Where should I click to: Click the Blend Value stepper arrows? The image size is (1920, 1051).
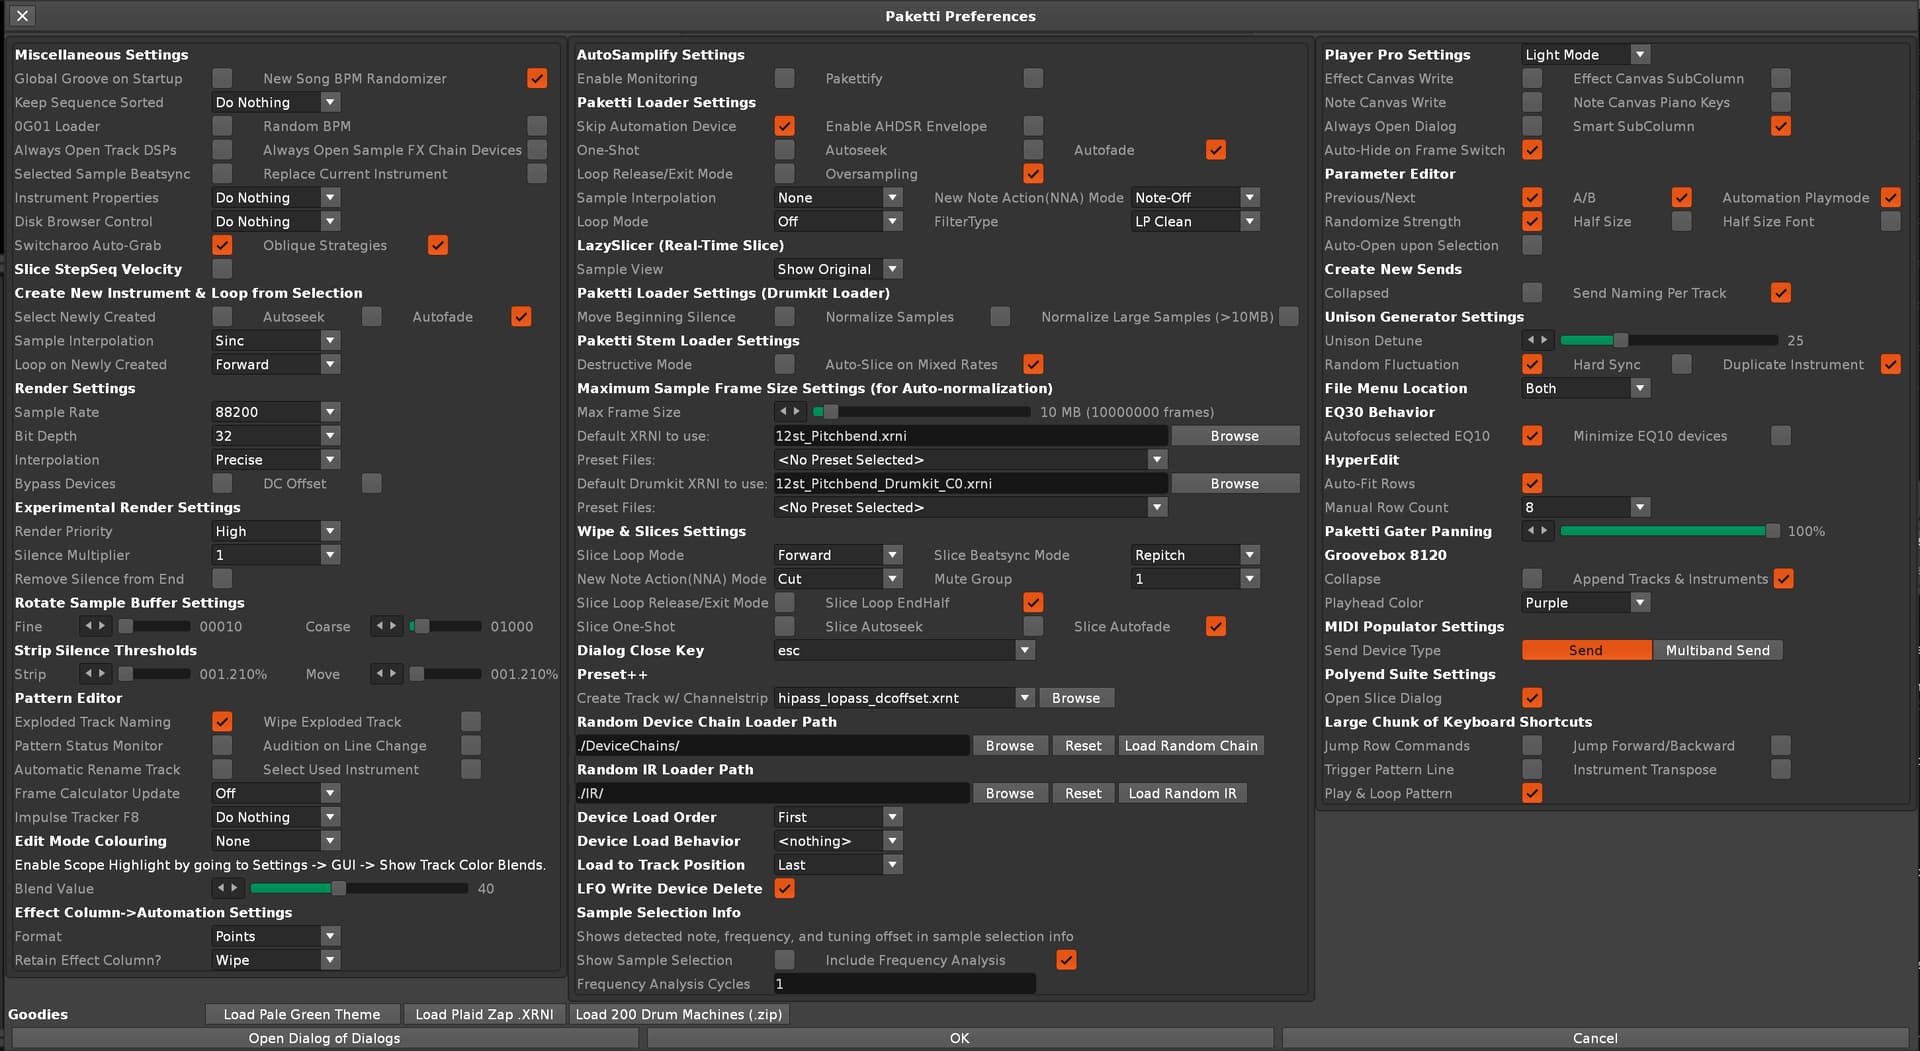coord(228,888)
